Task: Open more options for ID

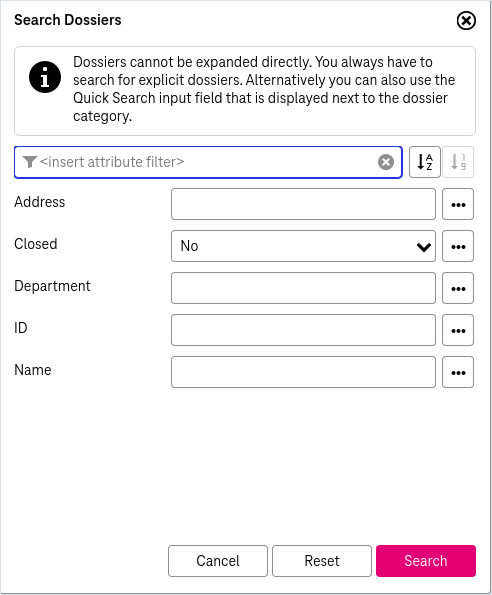Action: click(458, 330)
